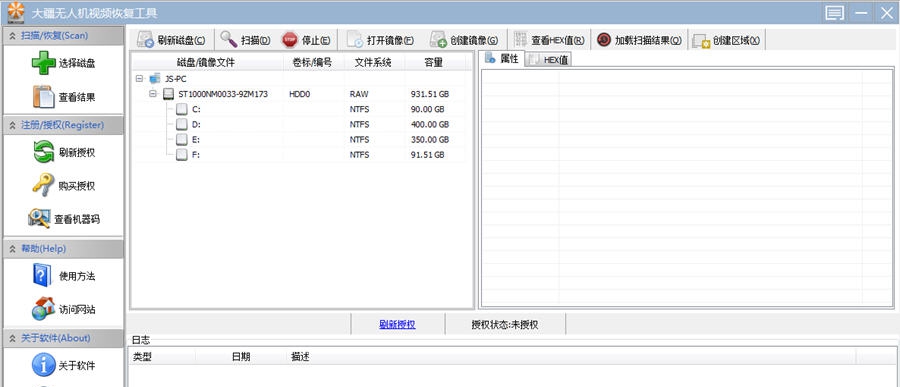Viewport: 900px width, 387px height.
Task: Select the JS-PC computer node
Action: [176, 79]
